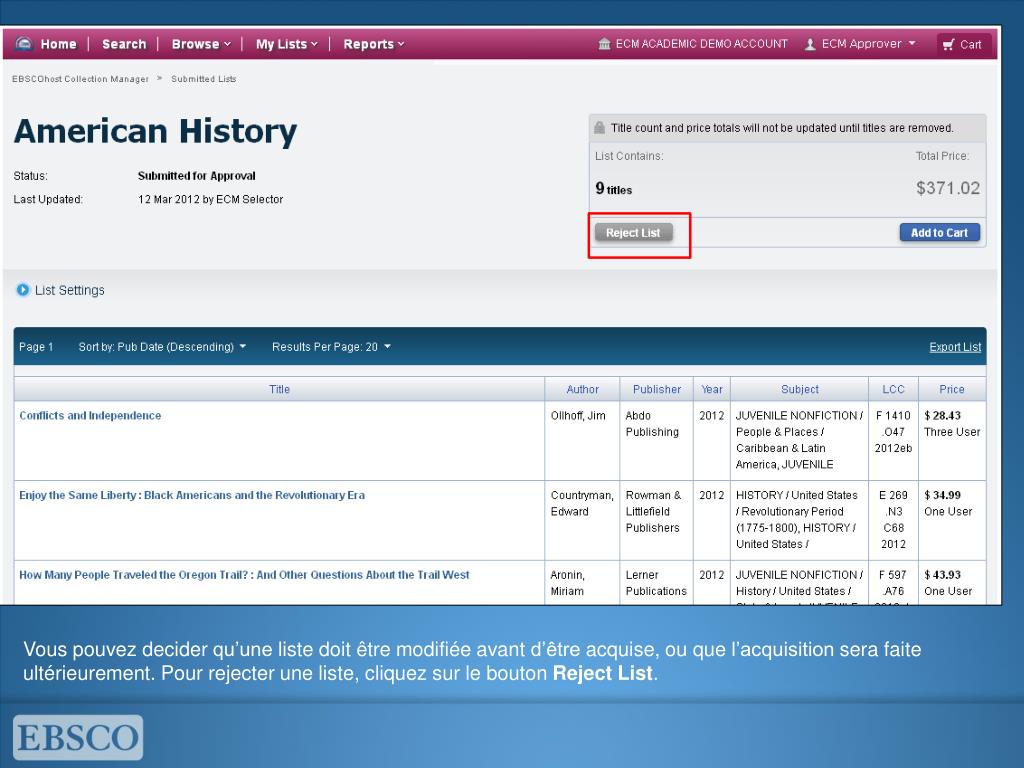Select Page 1 indicator
This screenshot has width=1024, height=768.
(x=36, y=347)
